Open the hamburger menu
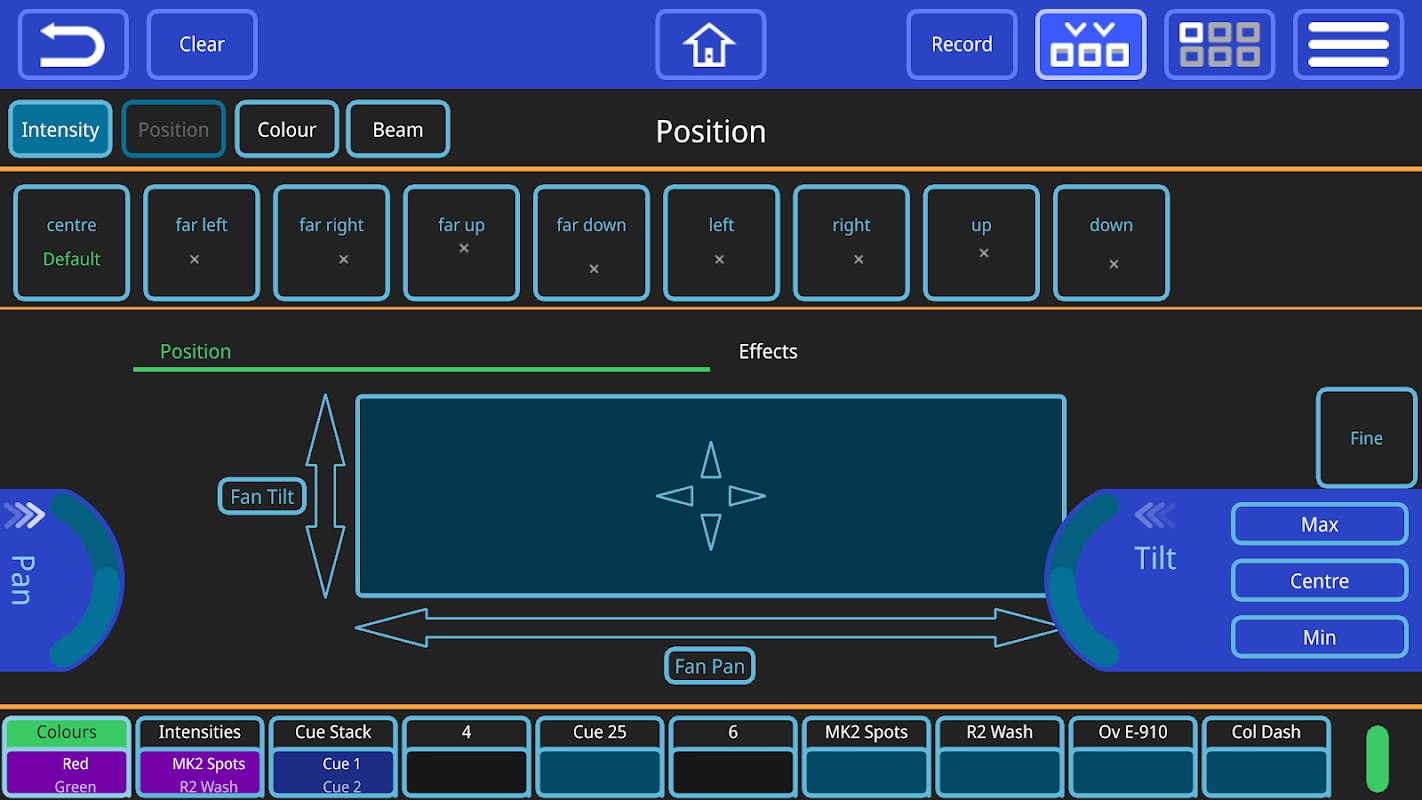Image resolution: width=1422 pixels, height=800 pixels. pos(1348,45)
